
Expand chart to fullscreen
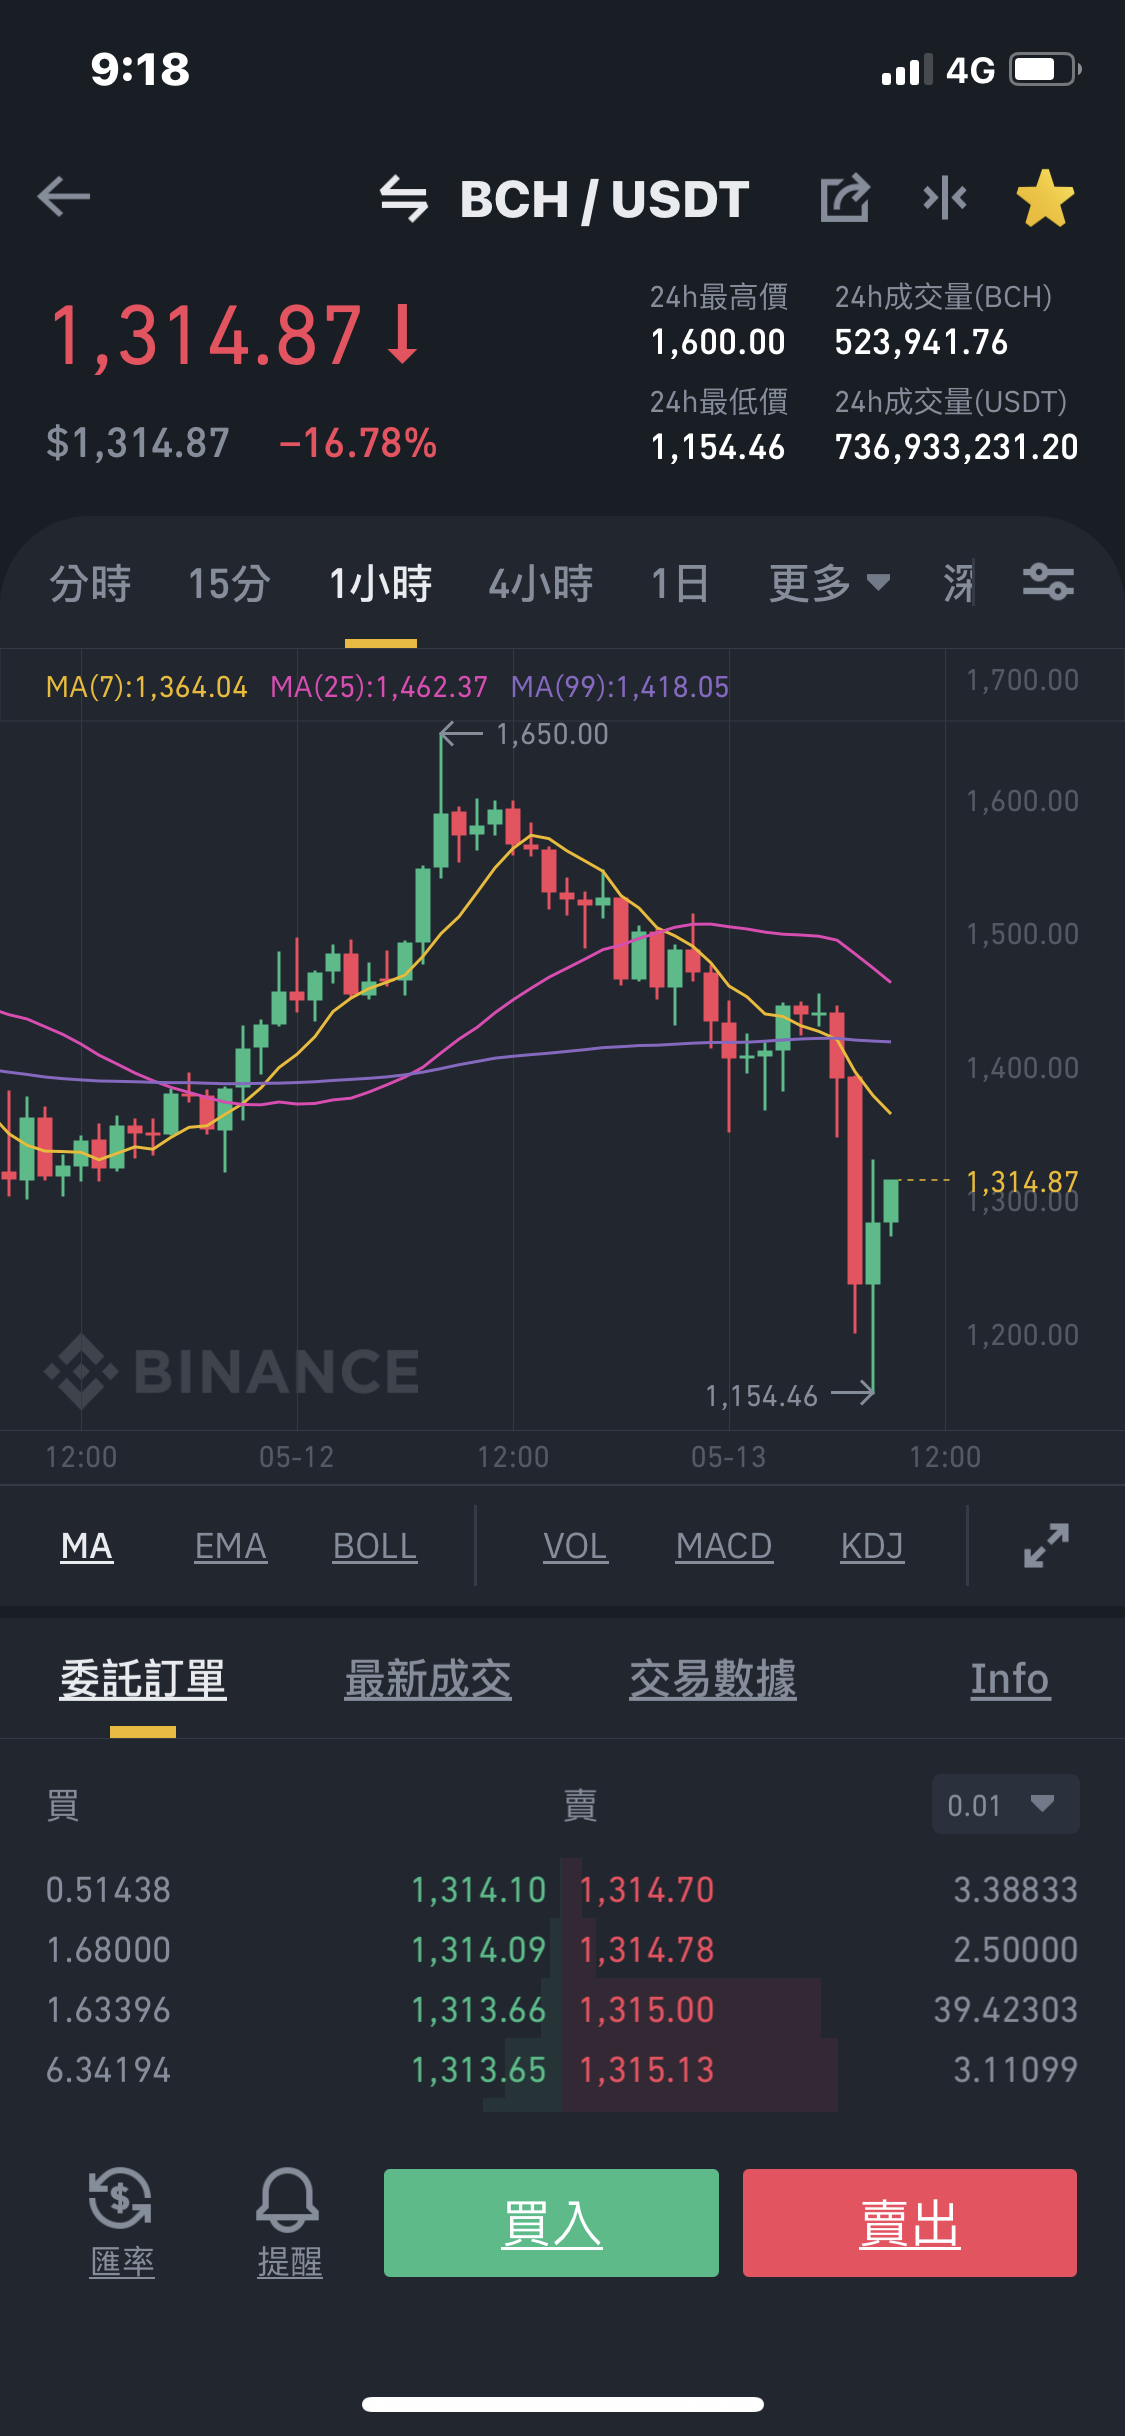1047,1545
